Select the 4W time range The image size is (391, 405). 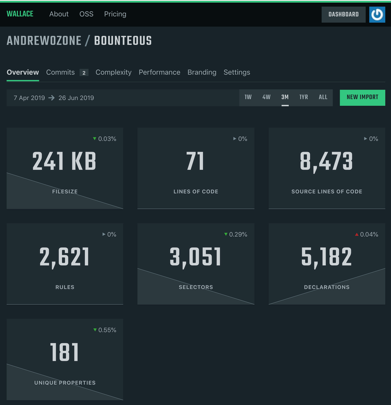point(266,97)
